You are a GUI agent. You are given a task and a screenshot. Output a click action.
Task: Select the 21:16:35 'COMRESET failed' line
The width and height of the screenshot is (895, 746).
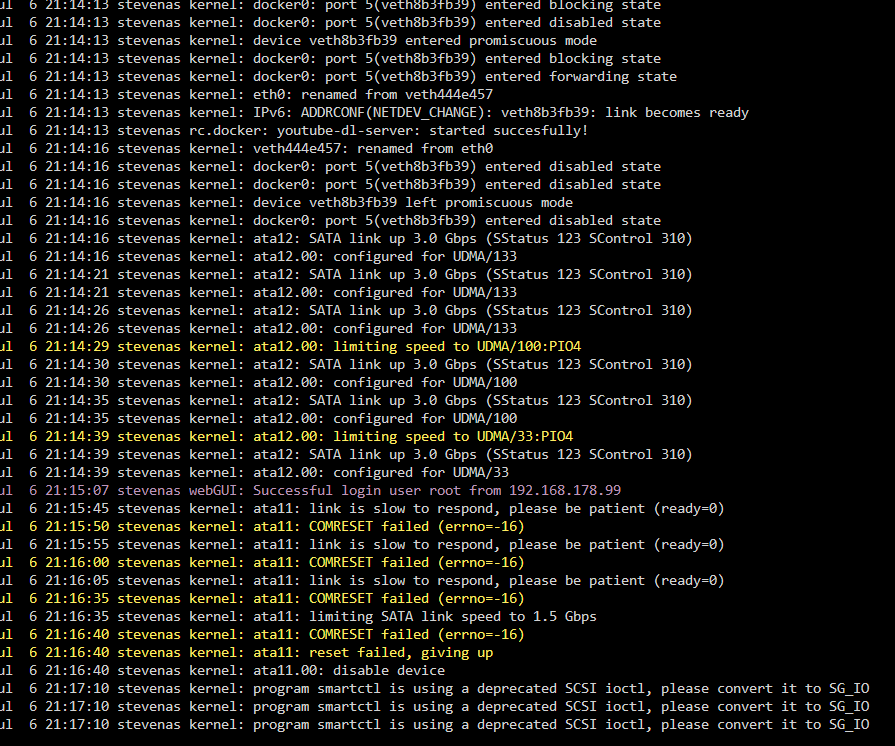pos(263,598)
